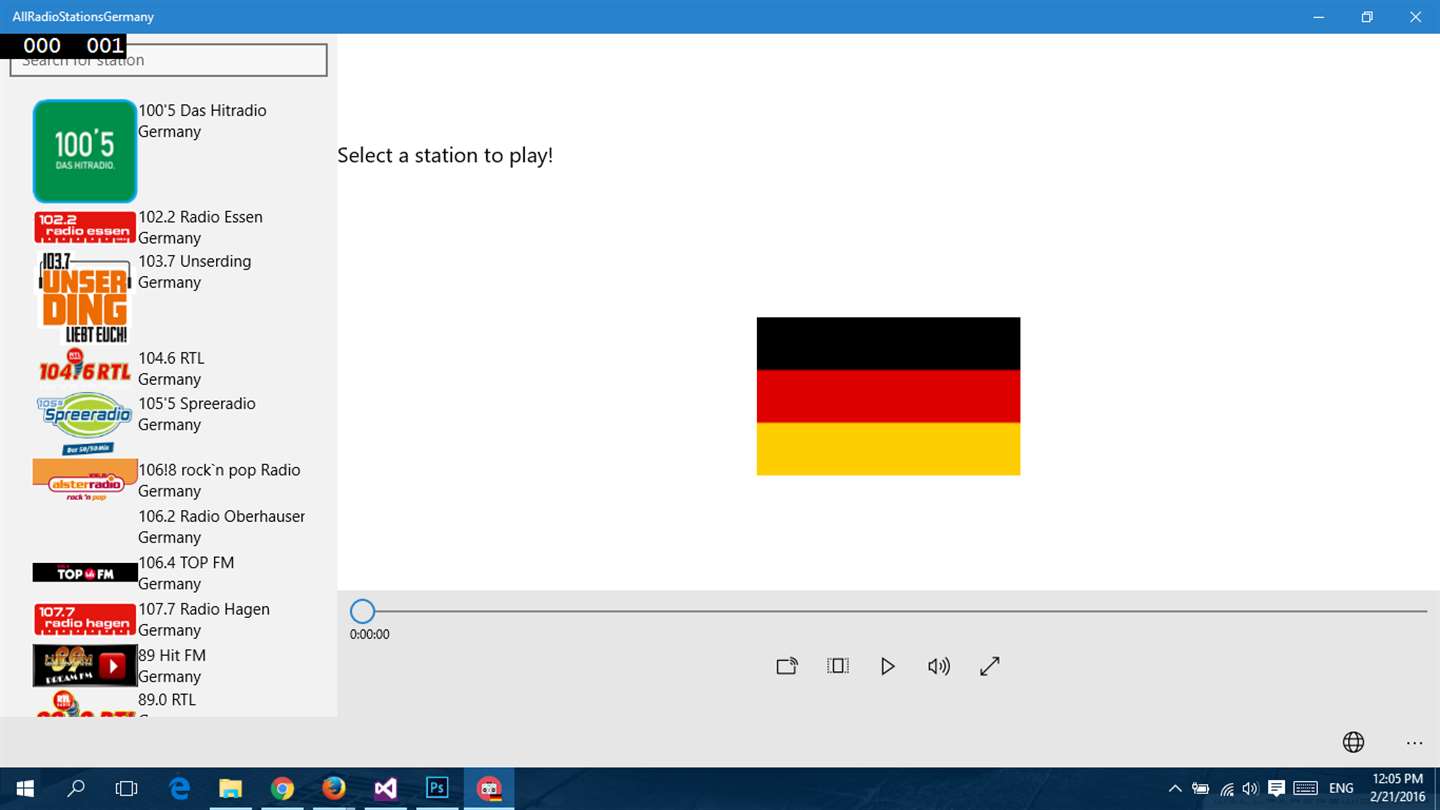Open Task View from the taskbar
This screenshot has height=810, width=1440.
tap(126, 789)
